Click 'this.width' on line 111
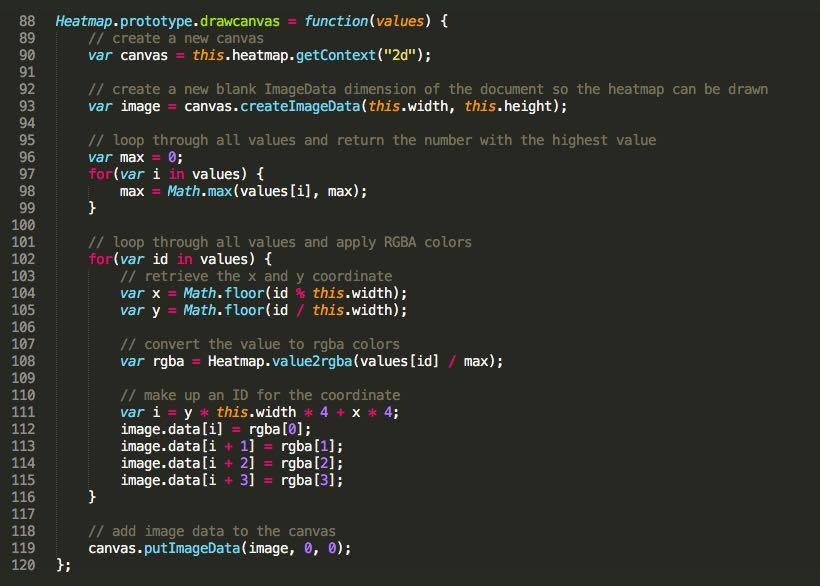 click(x=256, y=412)
